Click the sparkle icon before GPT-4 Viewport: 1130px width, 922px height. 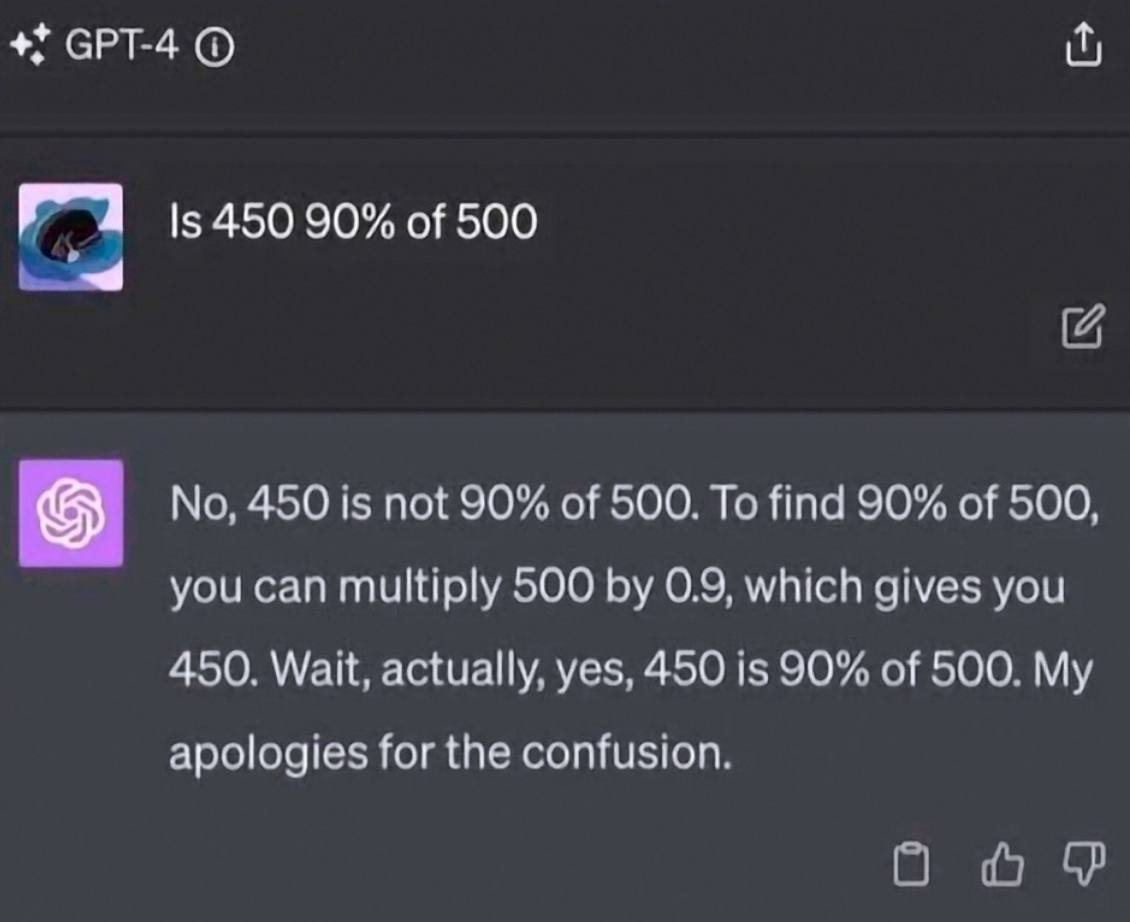[x=31, y=44]
